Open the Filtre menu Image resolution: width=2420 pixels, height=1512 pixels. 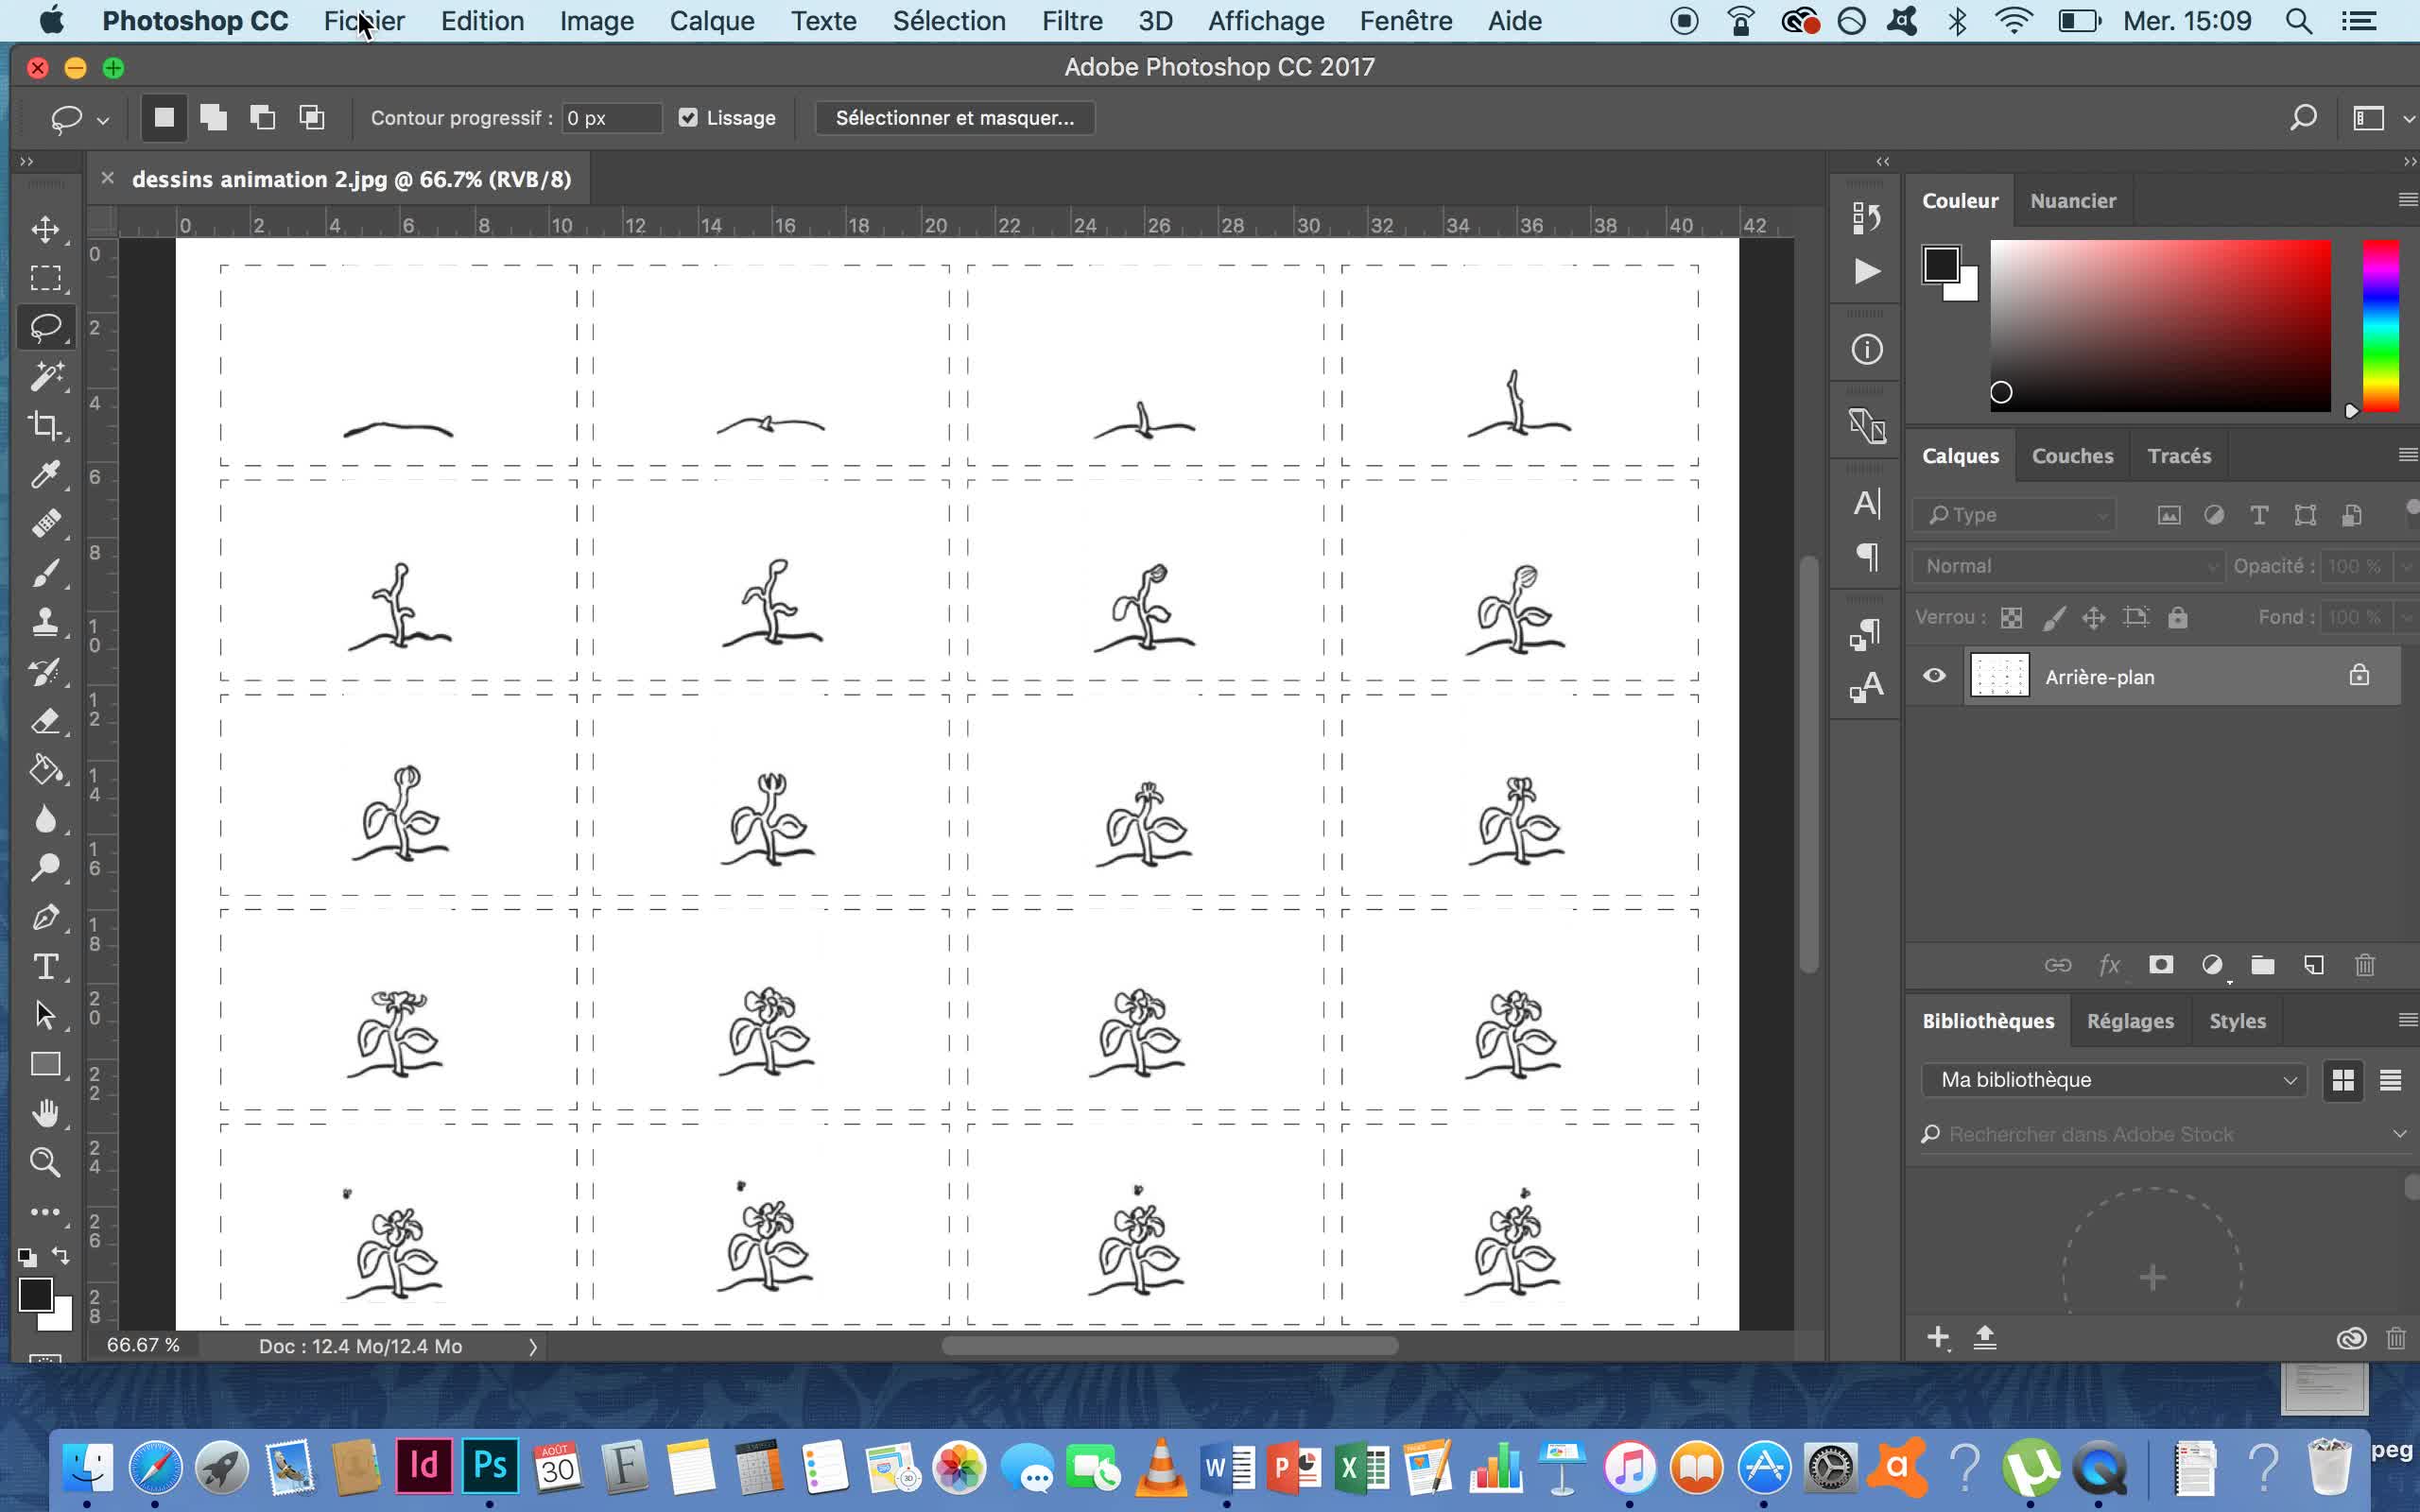click(1071, 21)
